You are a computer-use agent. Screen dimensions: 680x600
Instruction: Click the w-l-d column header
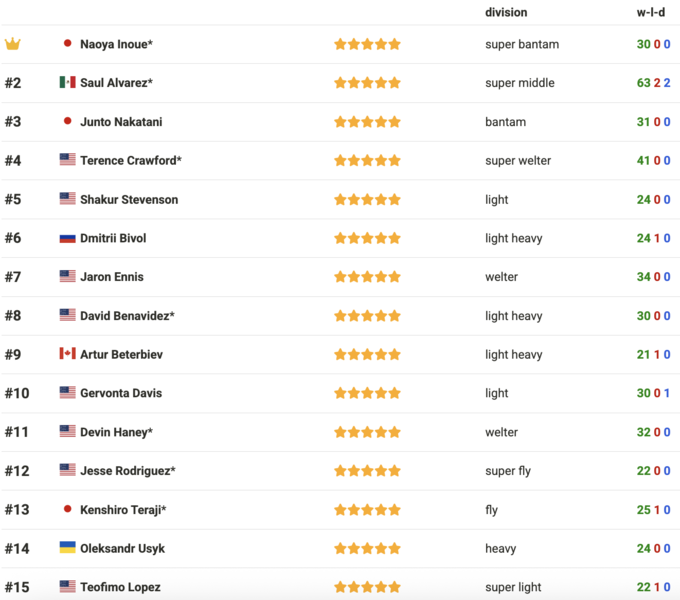coord(653,13)
